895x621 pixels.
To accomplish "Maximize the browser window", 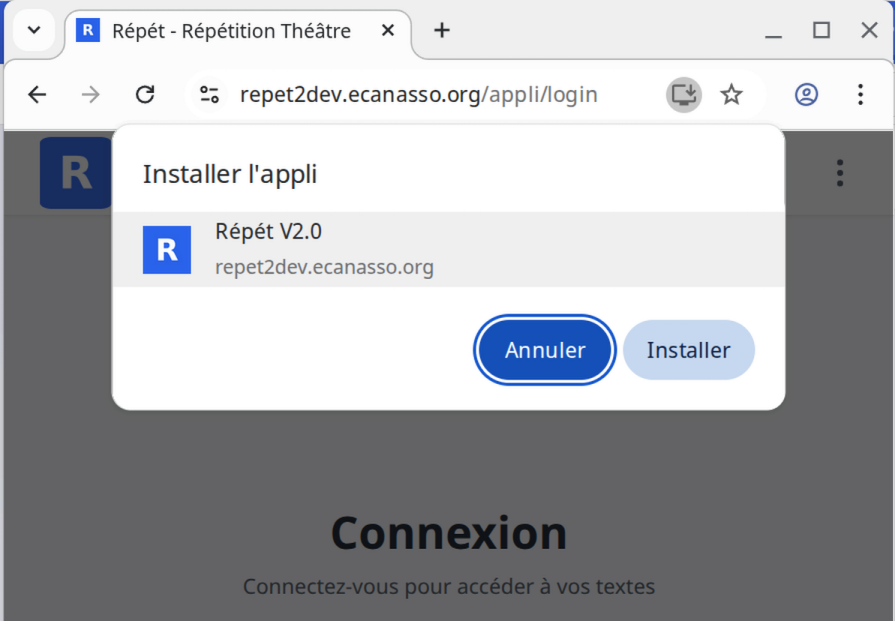I will (x=821, y=30).
